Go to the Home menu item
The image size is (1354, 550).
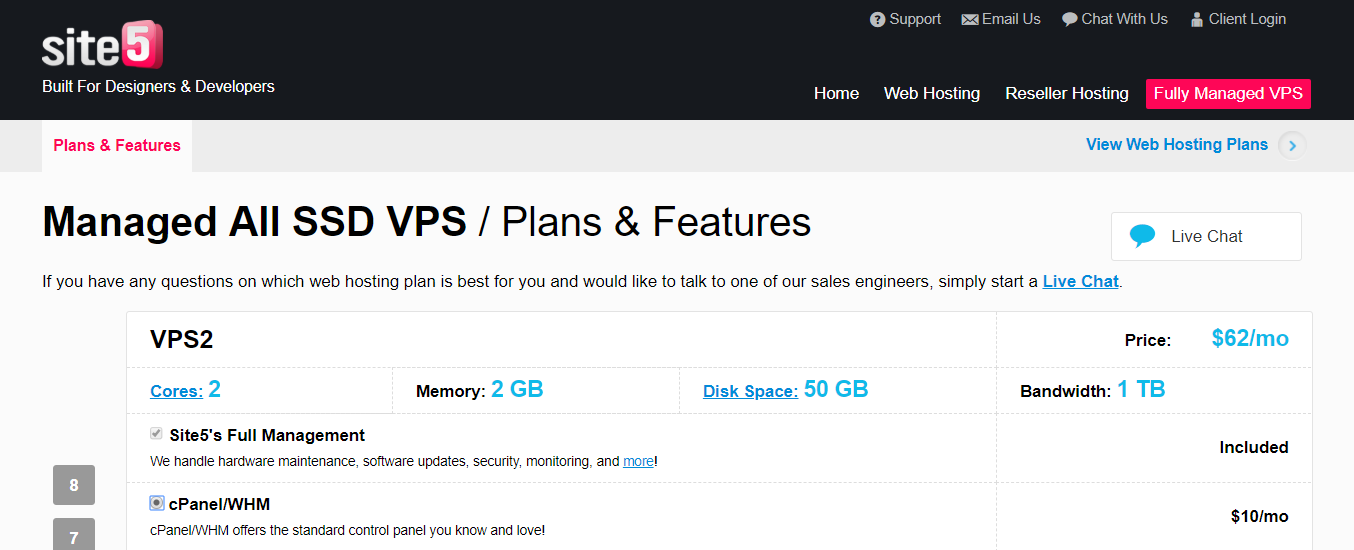836,93
